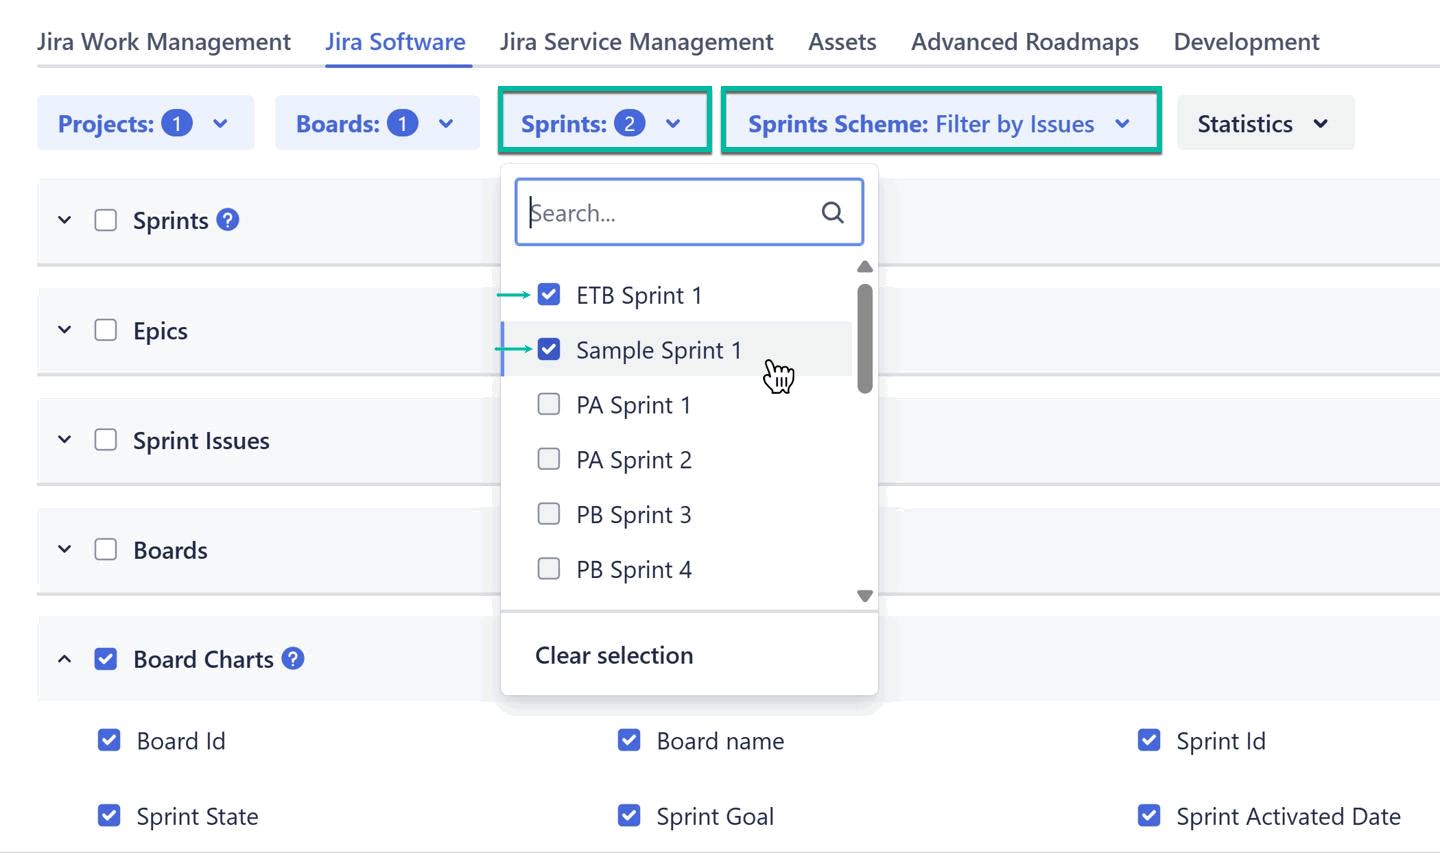Click the Projects count badge showing 1
1440x855 pixels.
[176, 122]
